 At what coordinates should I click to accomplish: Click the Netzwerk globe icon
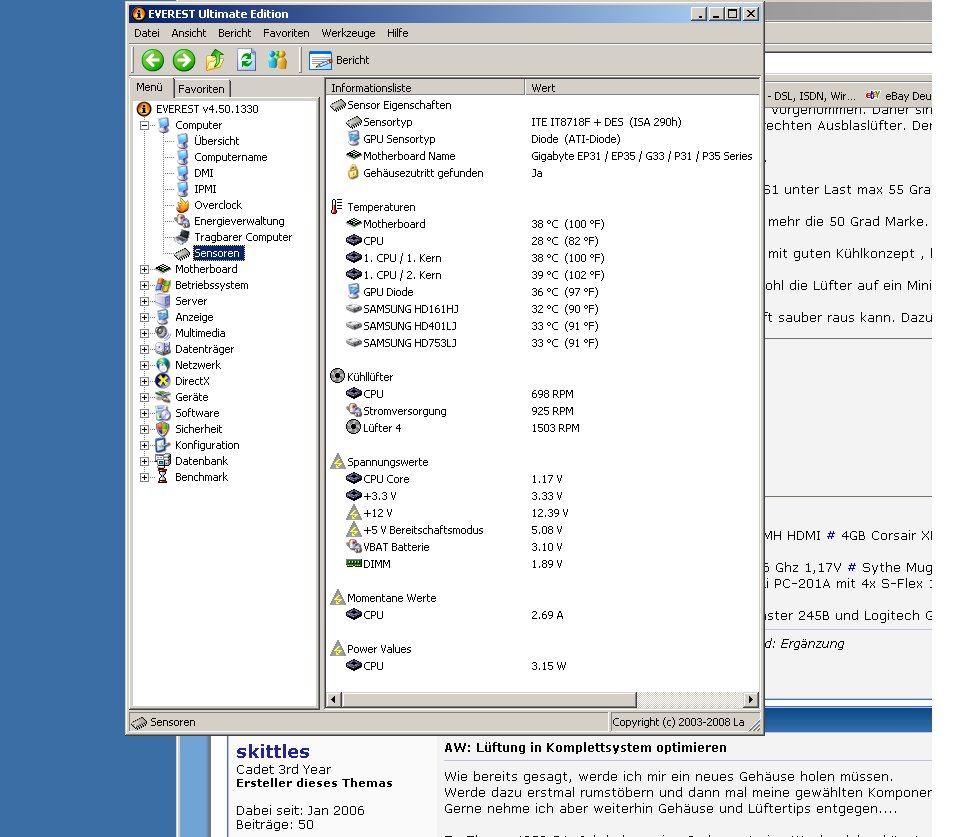[163, 365]
